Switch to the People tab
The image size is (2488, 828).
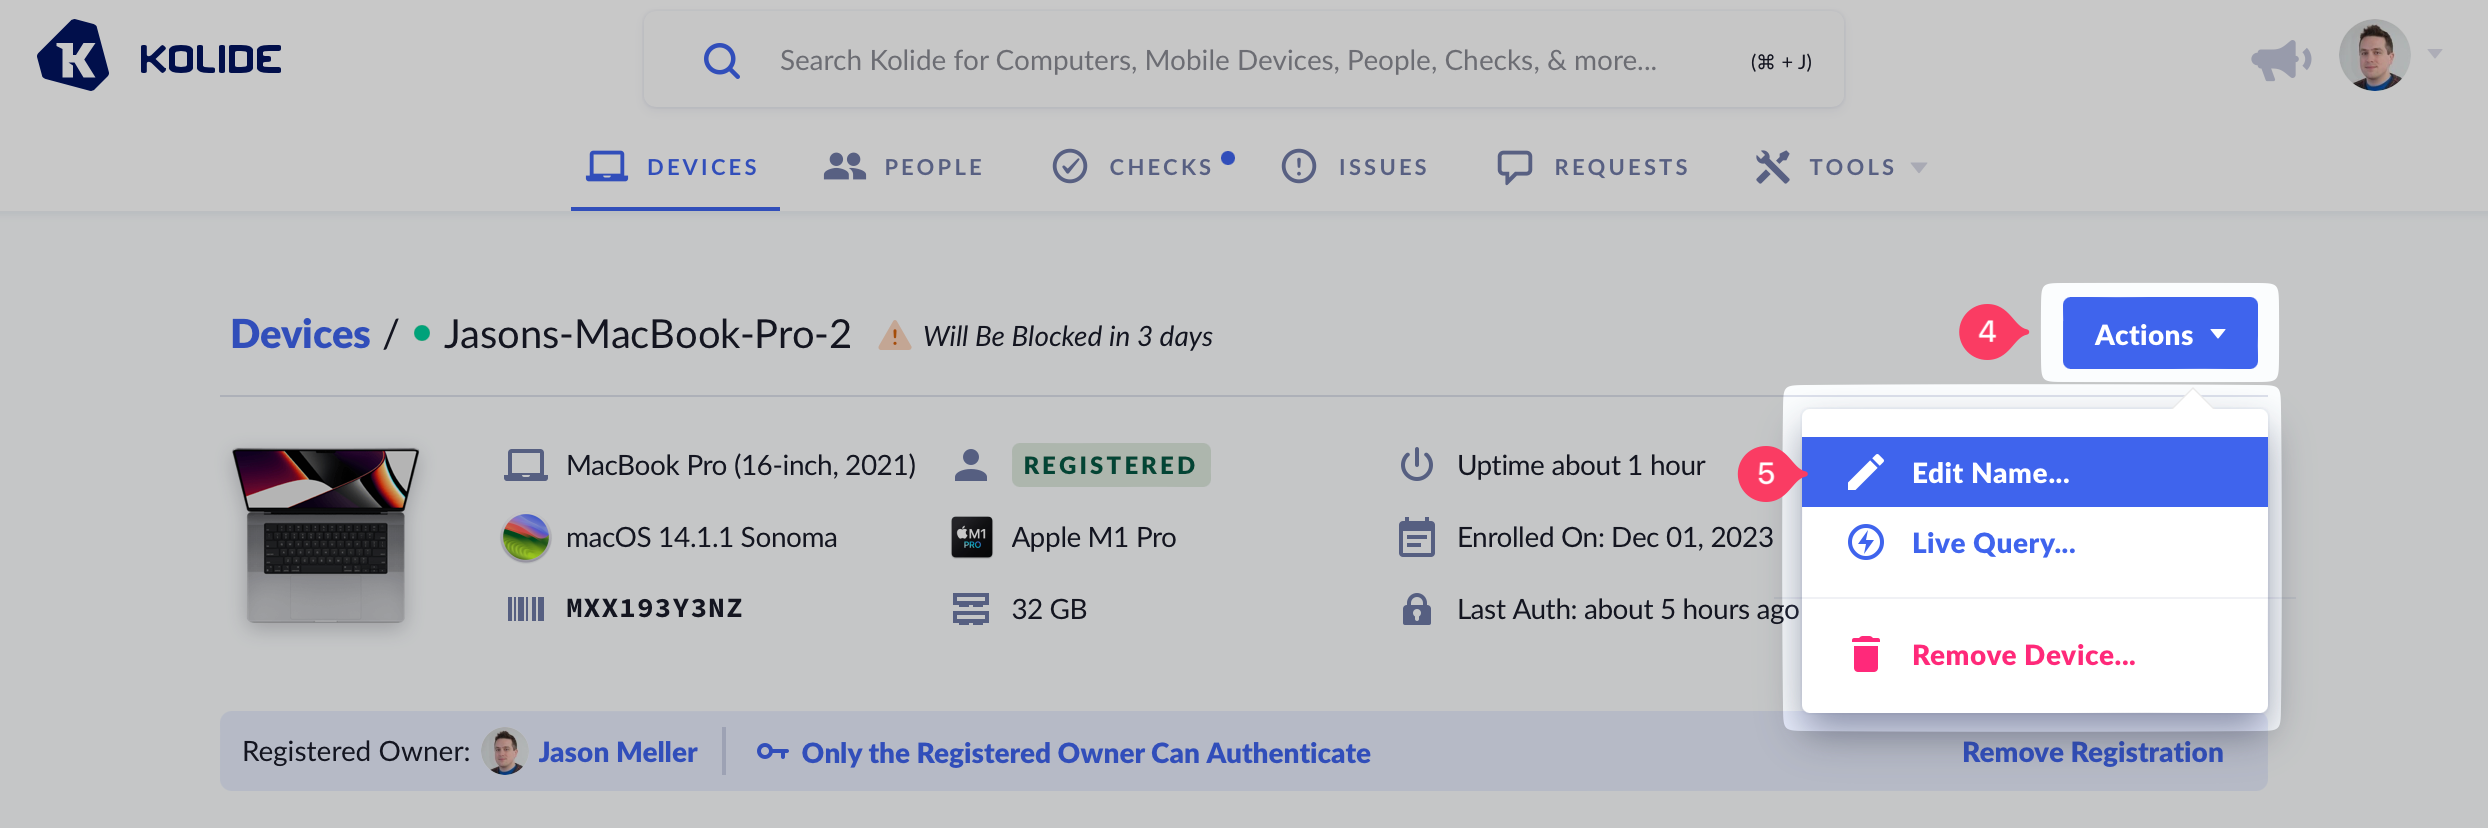tap(904, 167)
